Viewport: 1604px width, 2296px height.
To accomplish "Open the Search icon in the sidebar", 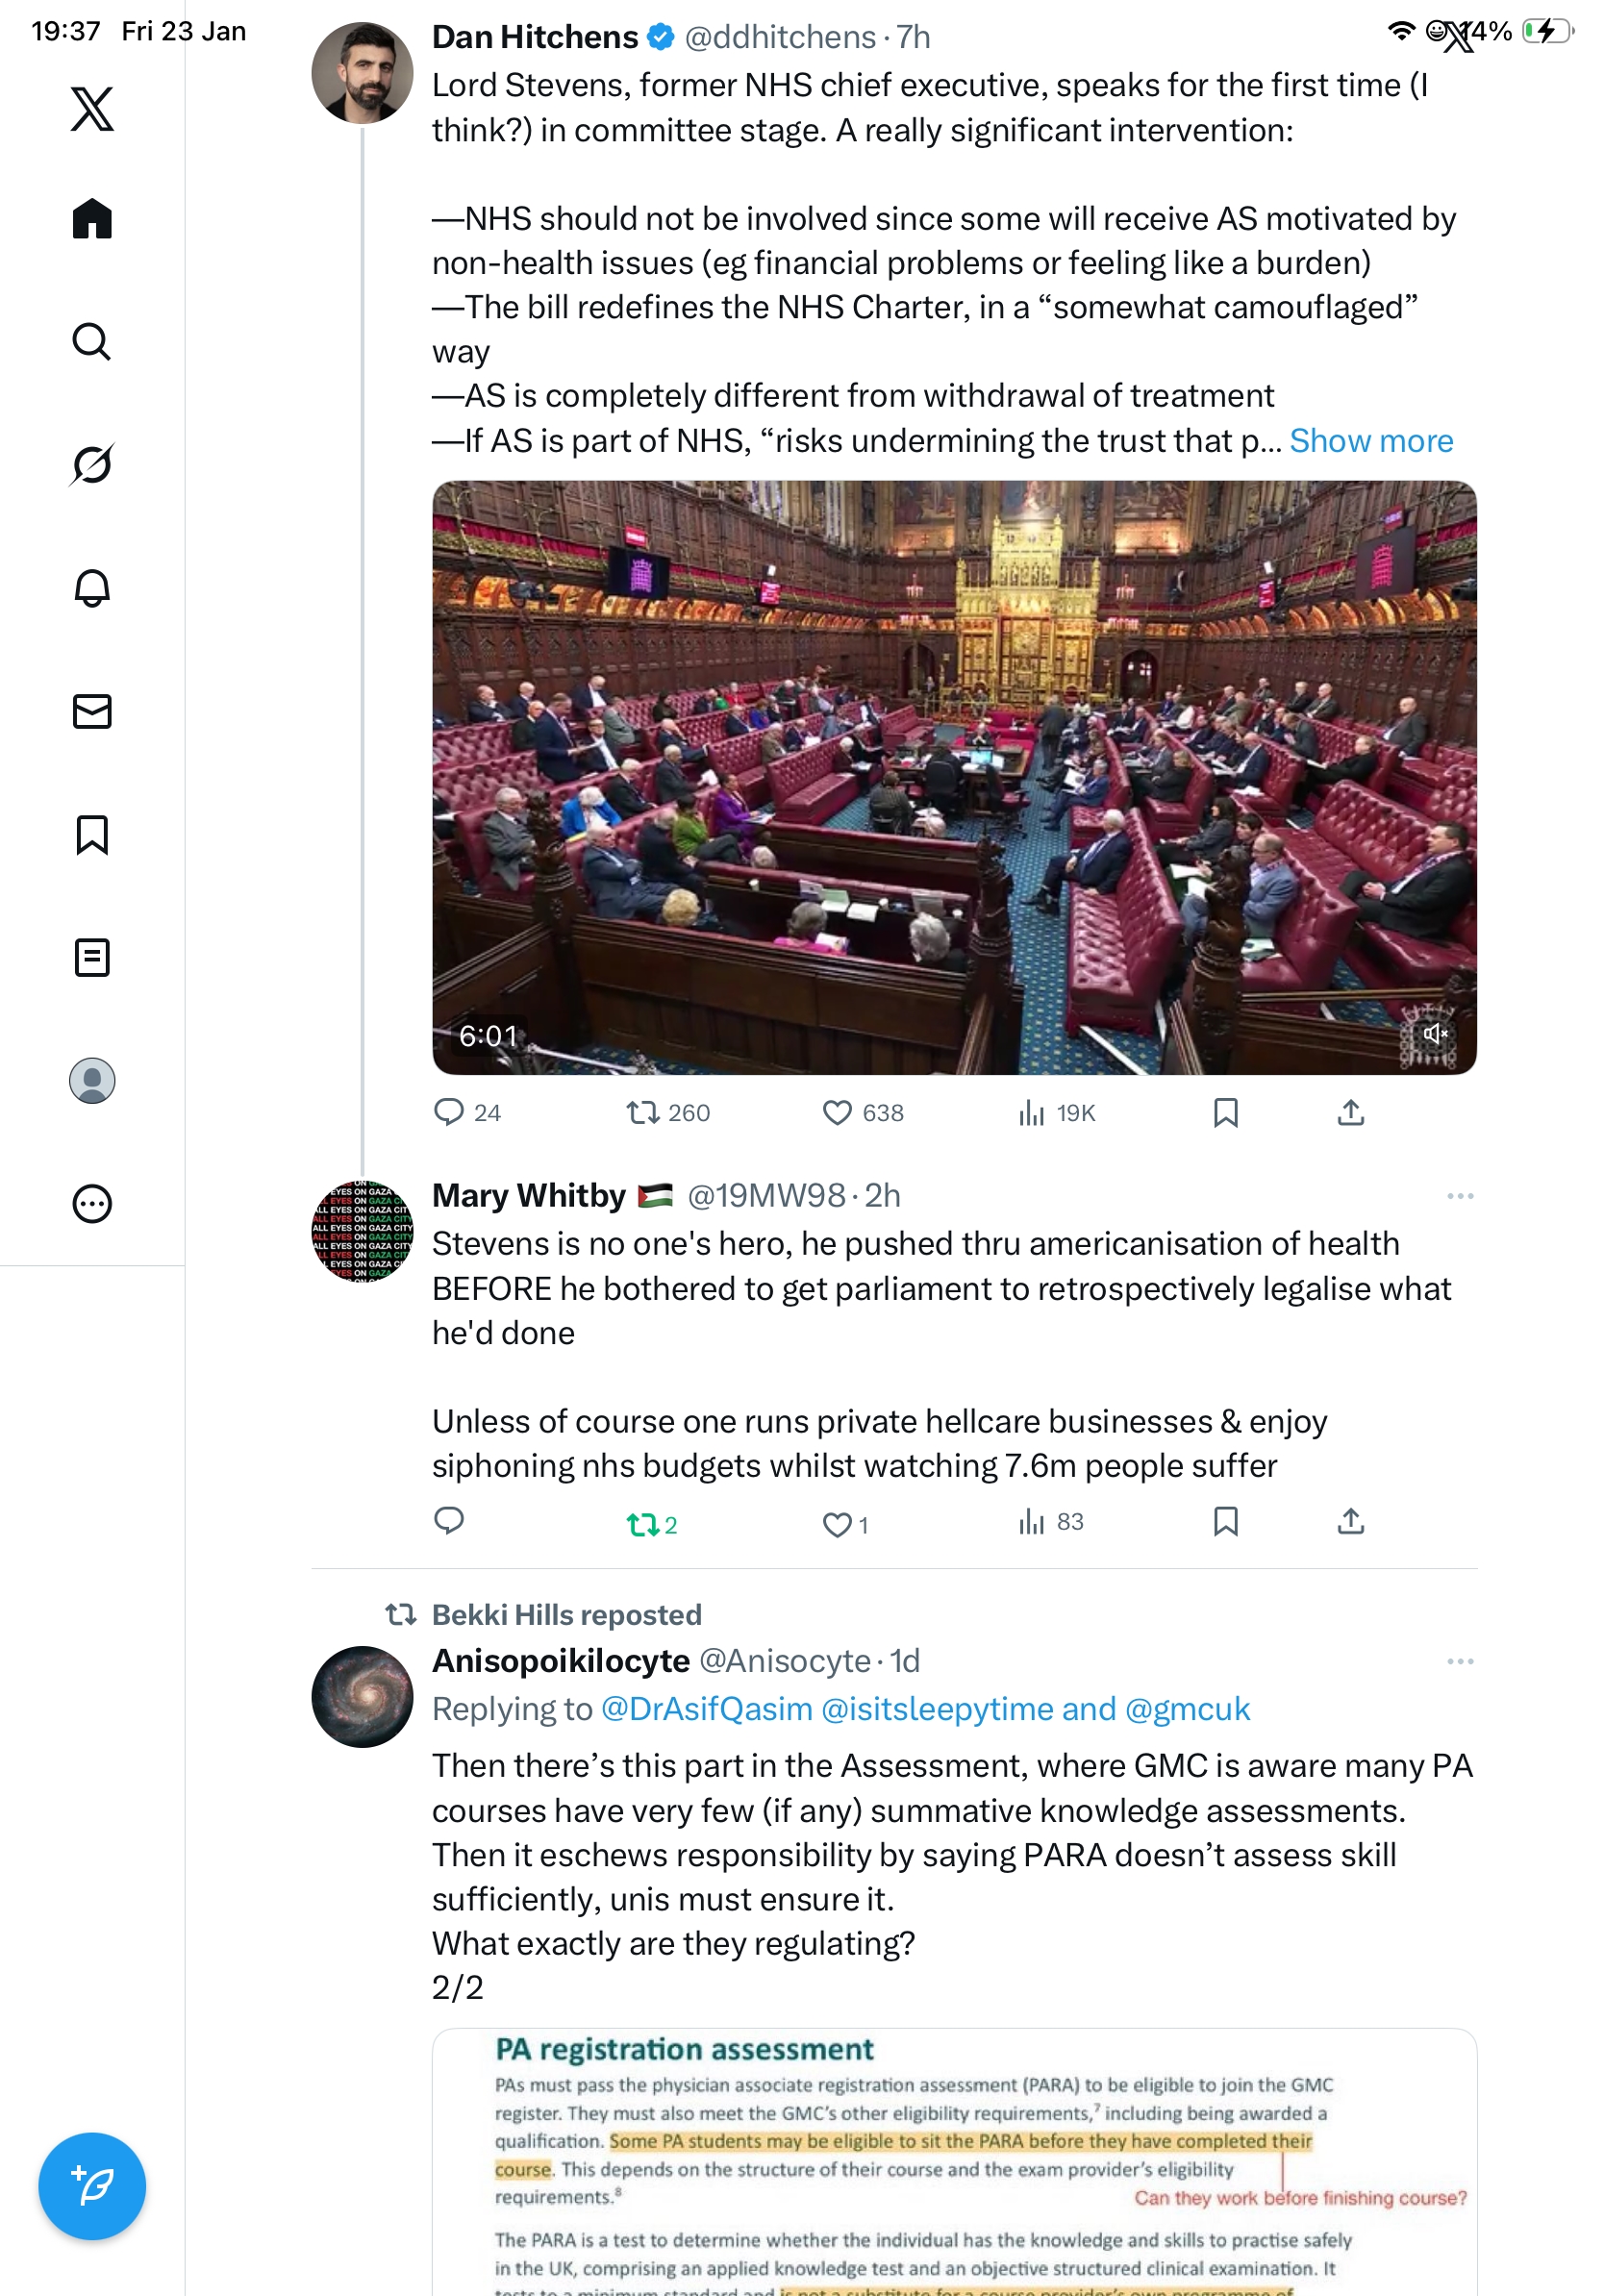I will 92,341.
